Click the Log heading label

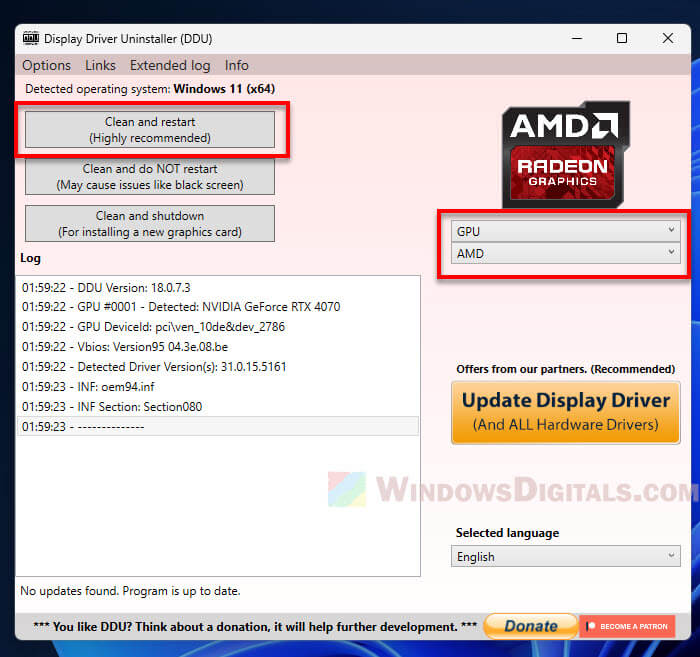[x=30, y=258]
